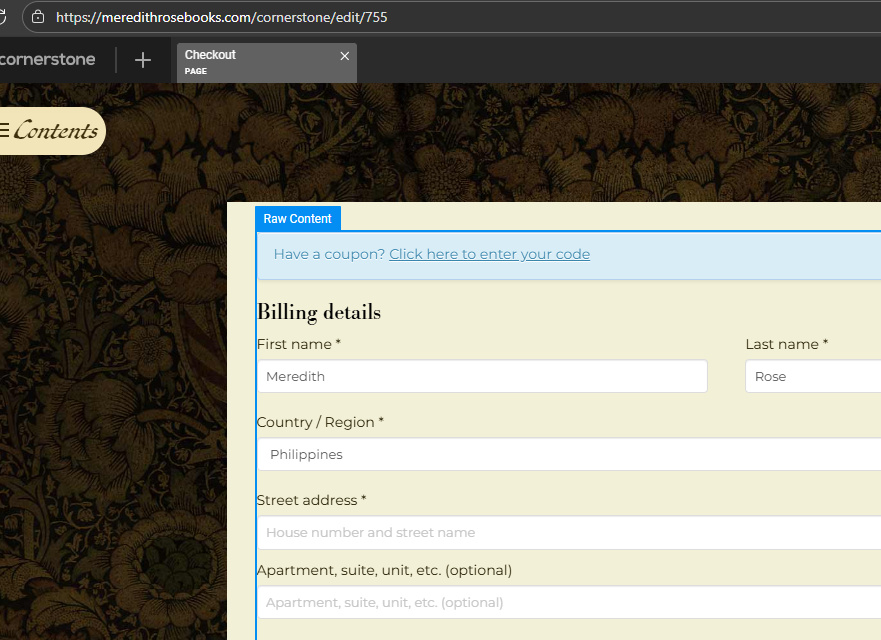Screen dimensions: 881x640
Task: Click into the Street address input
Action: [570, 532]
